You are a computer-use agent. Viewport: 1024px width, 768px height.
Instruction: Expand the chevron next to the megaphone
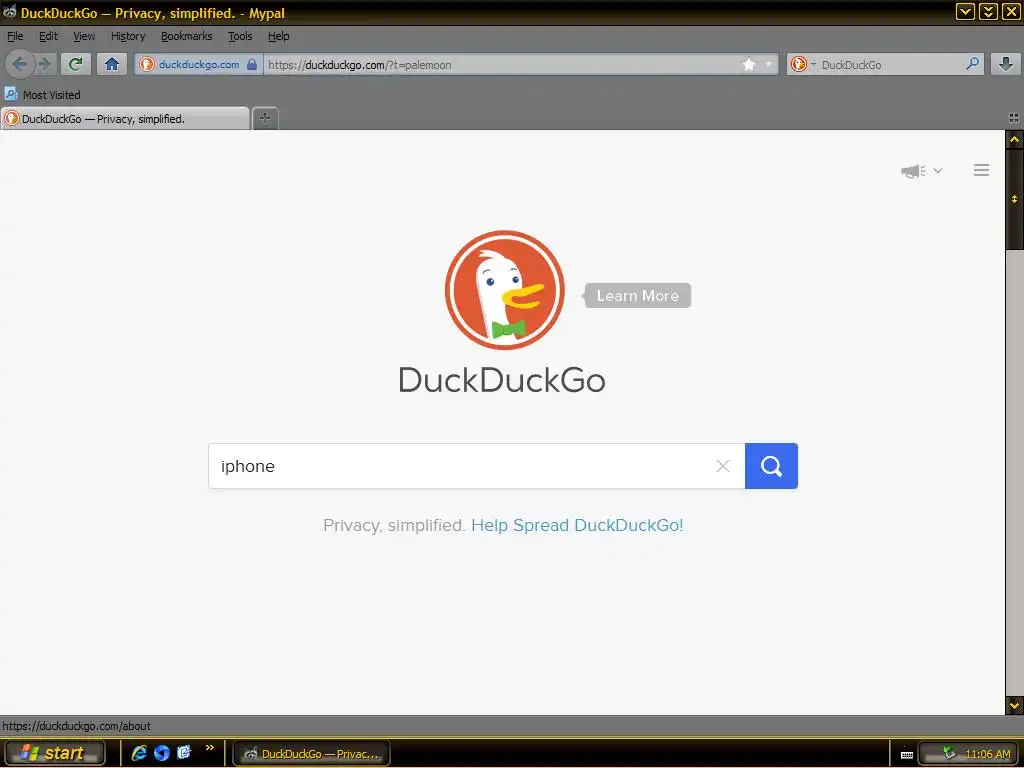(938, 170)
